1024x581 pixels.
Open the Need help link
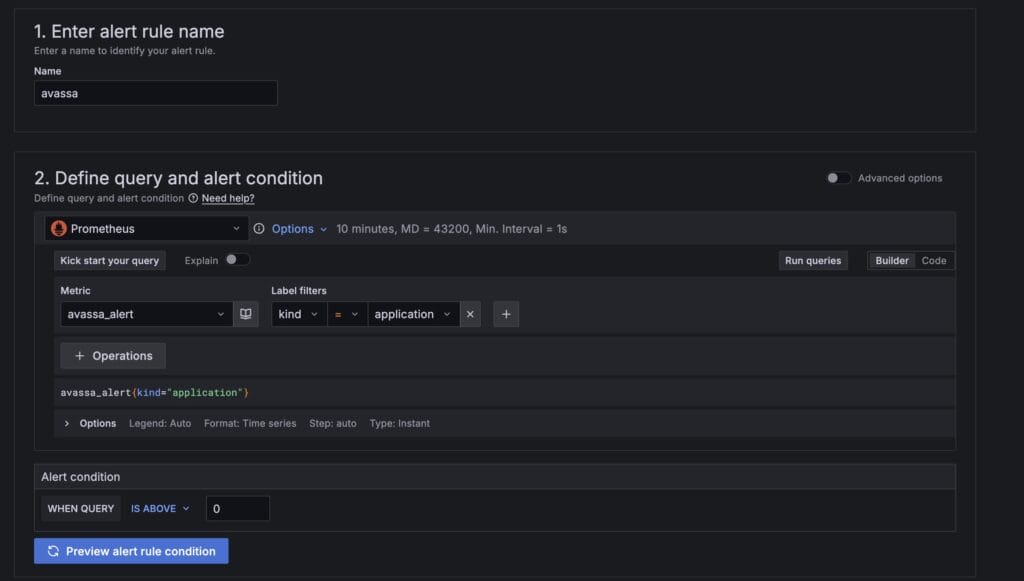[x=227, y=198]
